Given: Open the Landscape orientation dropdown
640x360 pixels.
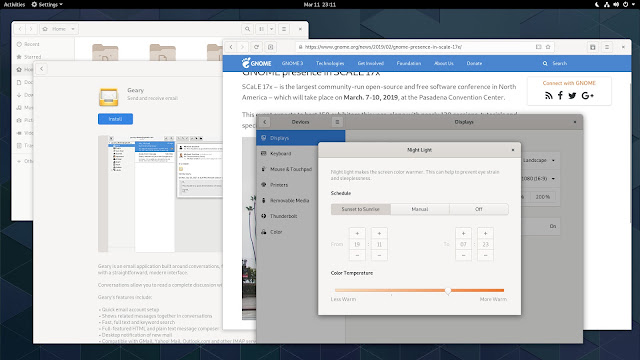Looking at the screenshot, I should [x=539, y=160].
